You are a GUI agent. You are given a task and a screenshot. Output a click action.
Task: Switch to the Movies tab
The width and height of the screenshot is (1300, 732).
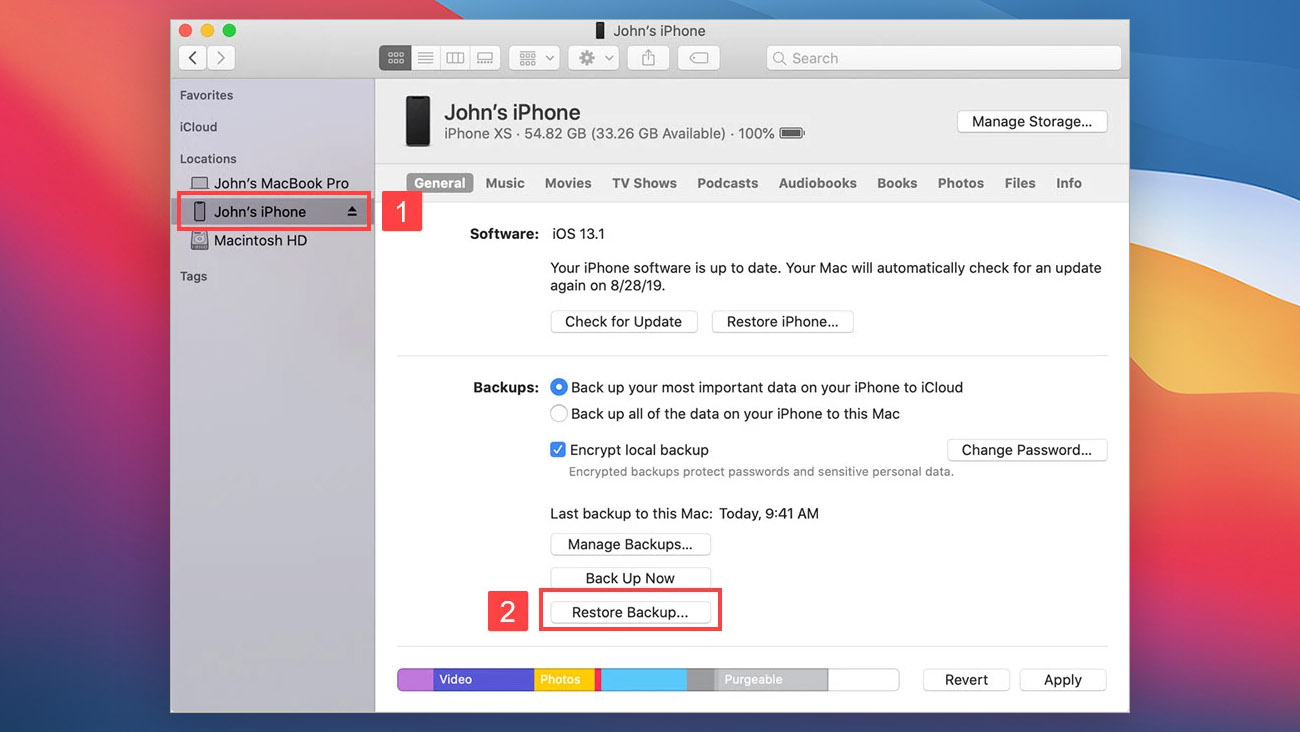[x=568, y=183]
